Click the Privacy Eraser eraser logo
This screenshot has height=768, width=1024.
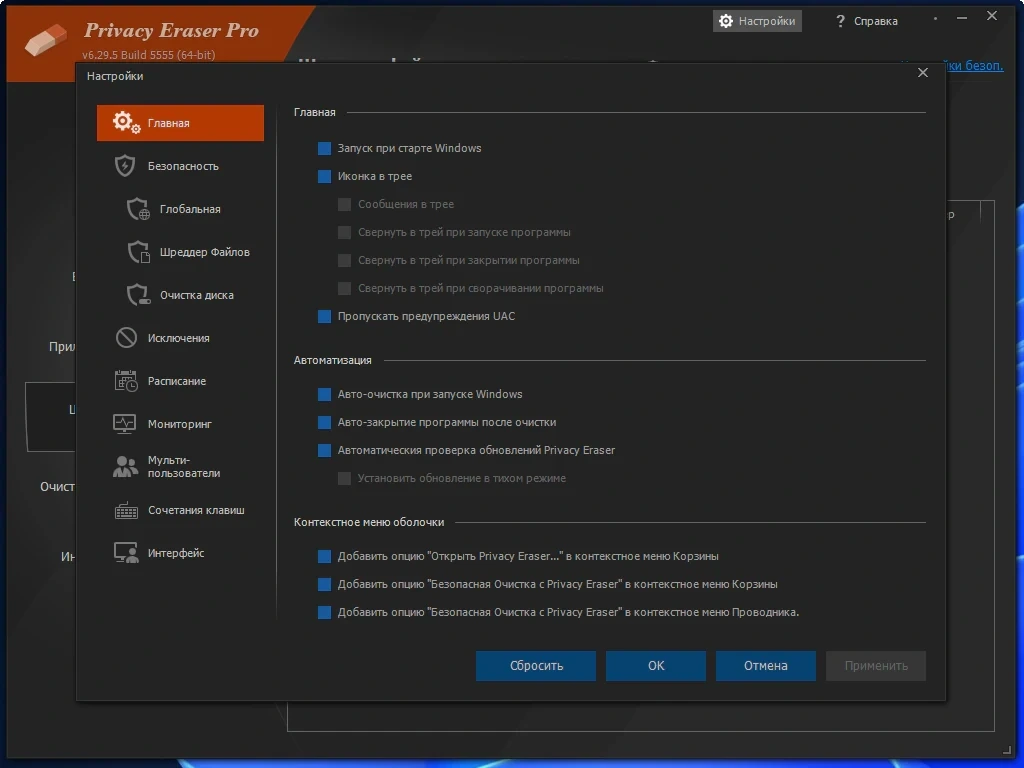[x=45, y=40]
